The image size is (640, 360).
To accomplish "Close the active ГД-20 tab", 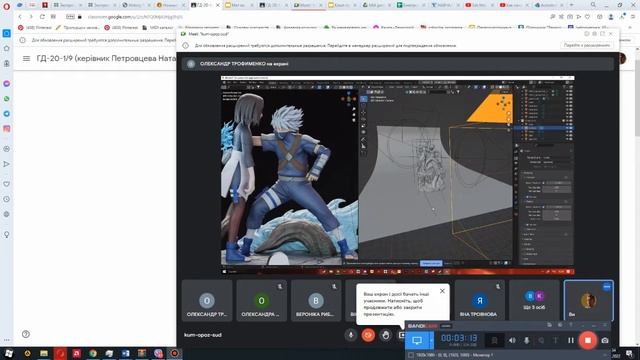I will pyautogui.click(x=218, y=5).
